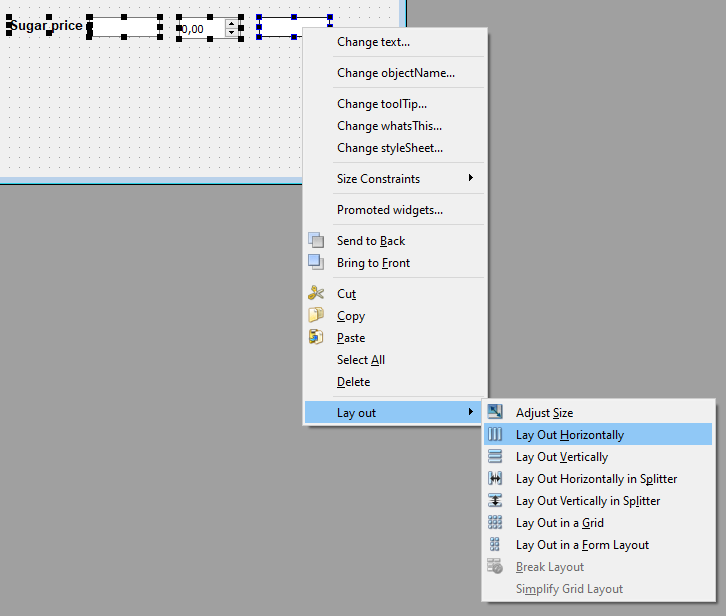Click the scissors Cut icon
Viewport: 726px width, 616px height.
(x=316, y=293)
